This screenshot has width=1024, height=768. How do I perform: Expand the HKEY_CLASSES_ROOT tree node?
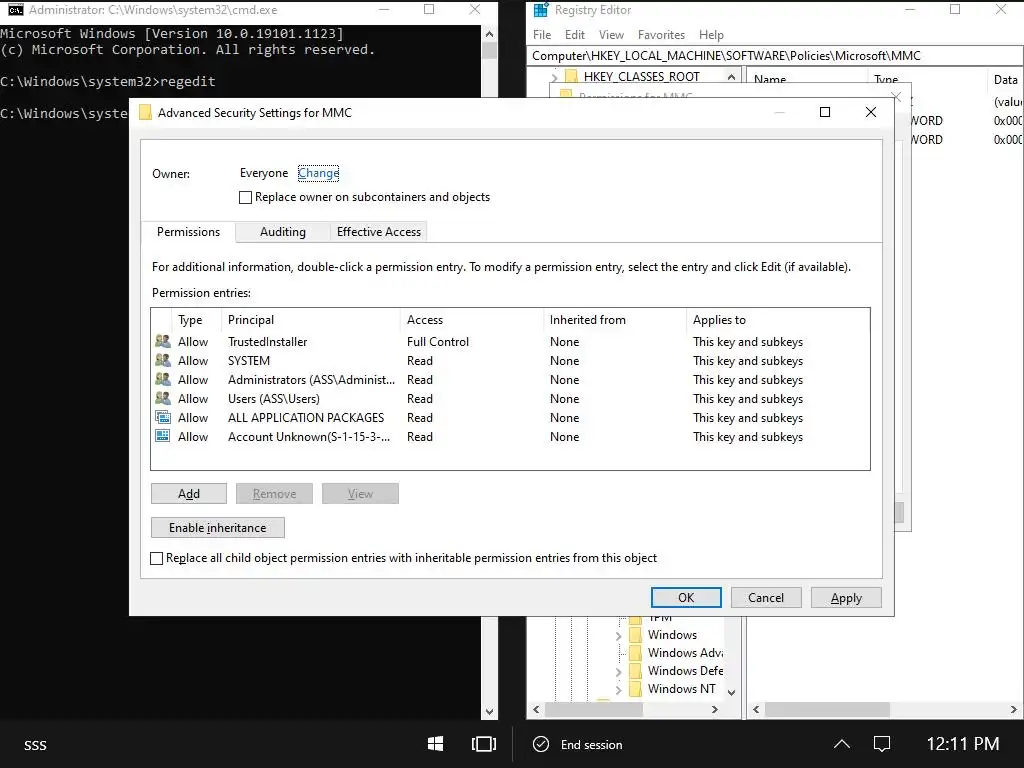pyautogui.click(x=554, y=77)
